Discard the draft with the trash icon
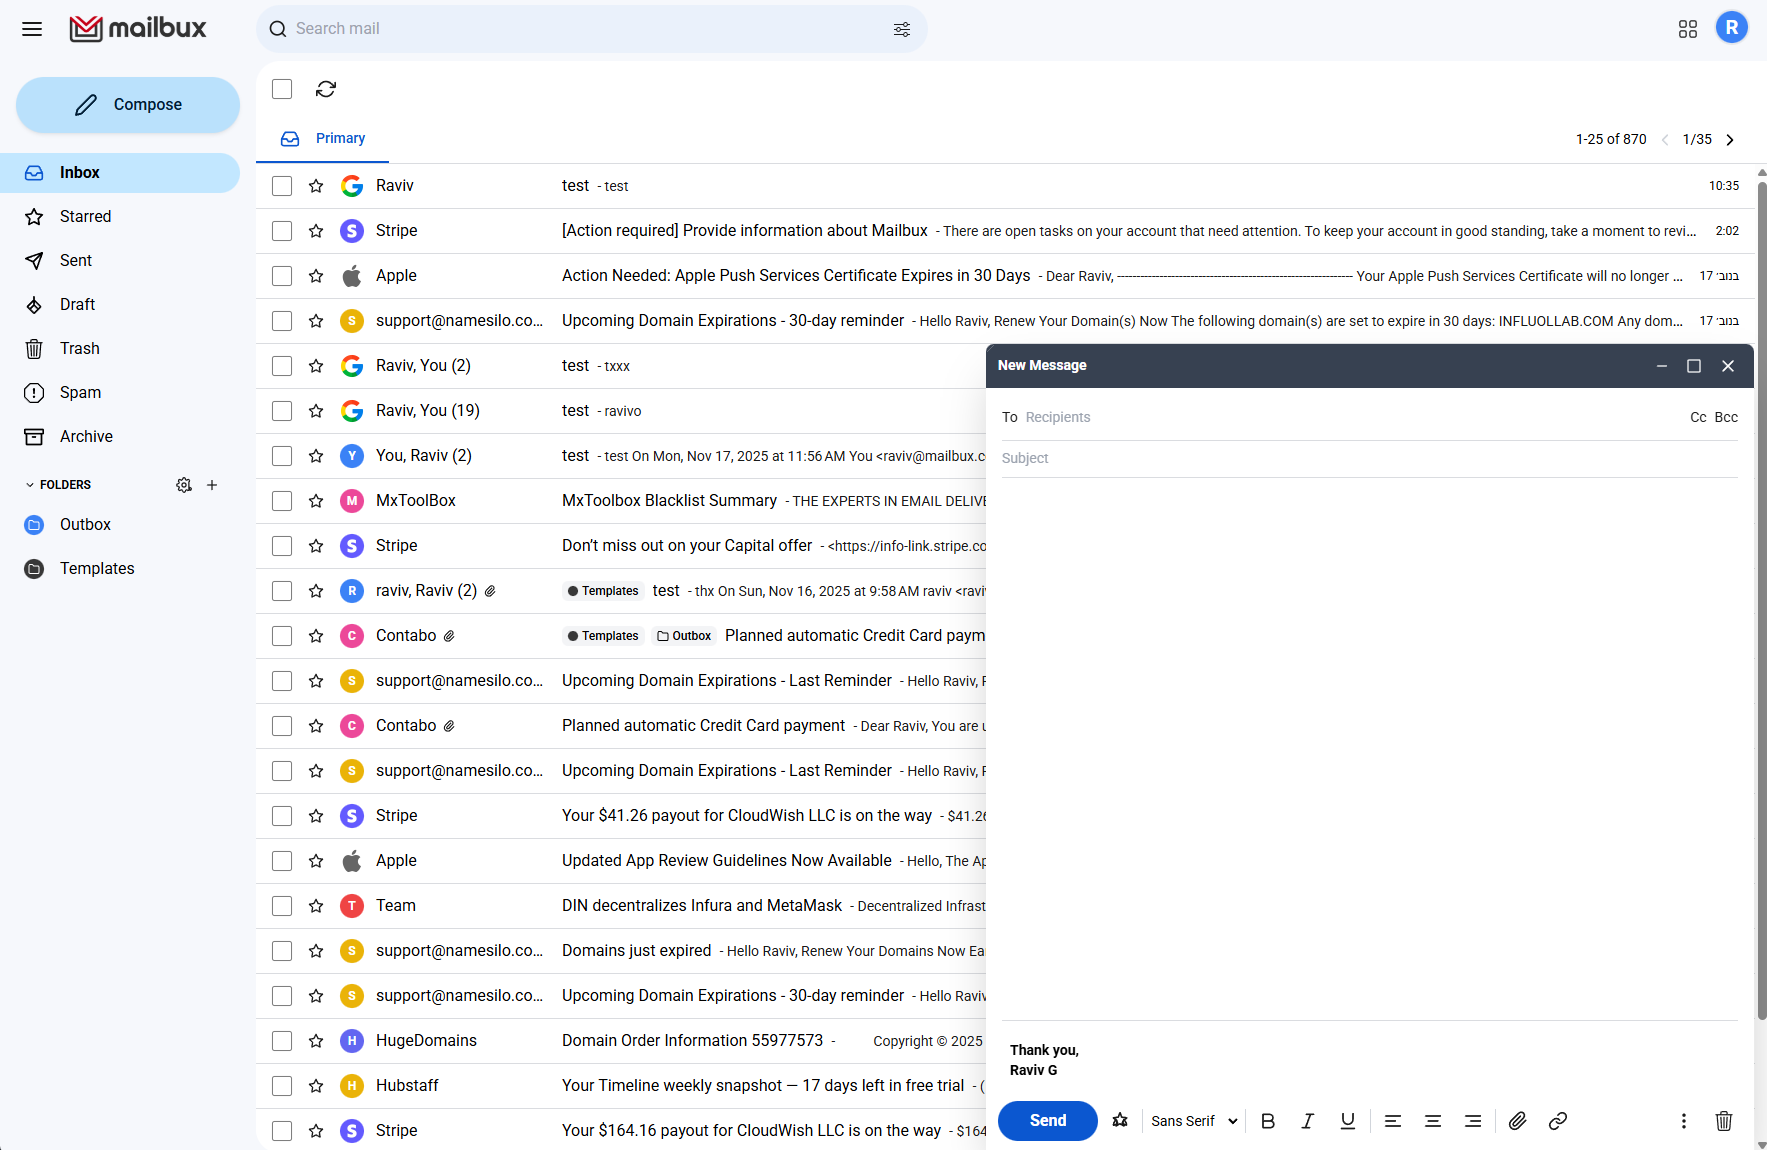 [1723, 1121]
